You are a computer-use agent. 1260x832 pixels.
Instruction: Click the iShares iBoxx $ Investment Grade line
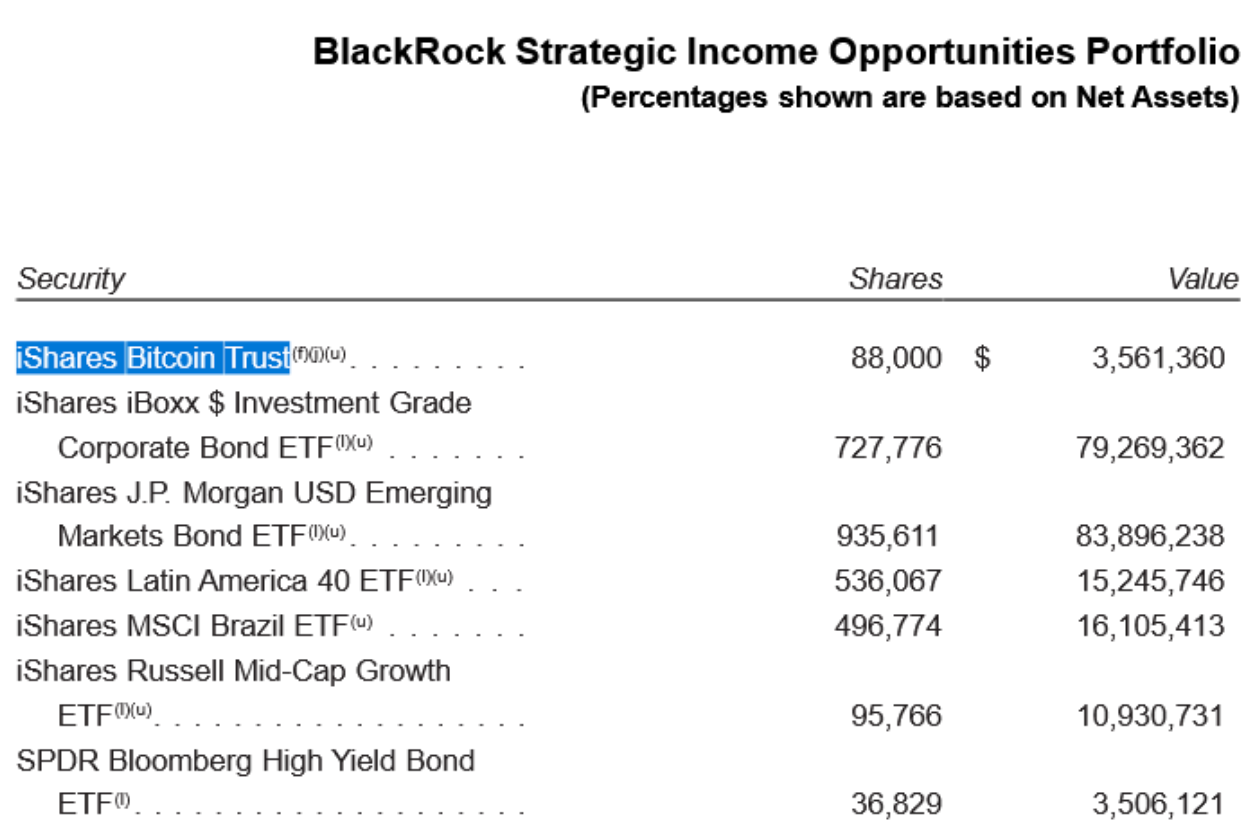coord(244,403)
